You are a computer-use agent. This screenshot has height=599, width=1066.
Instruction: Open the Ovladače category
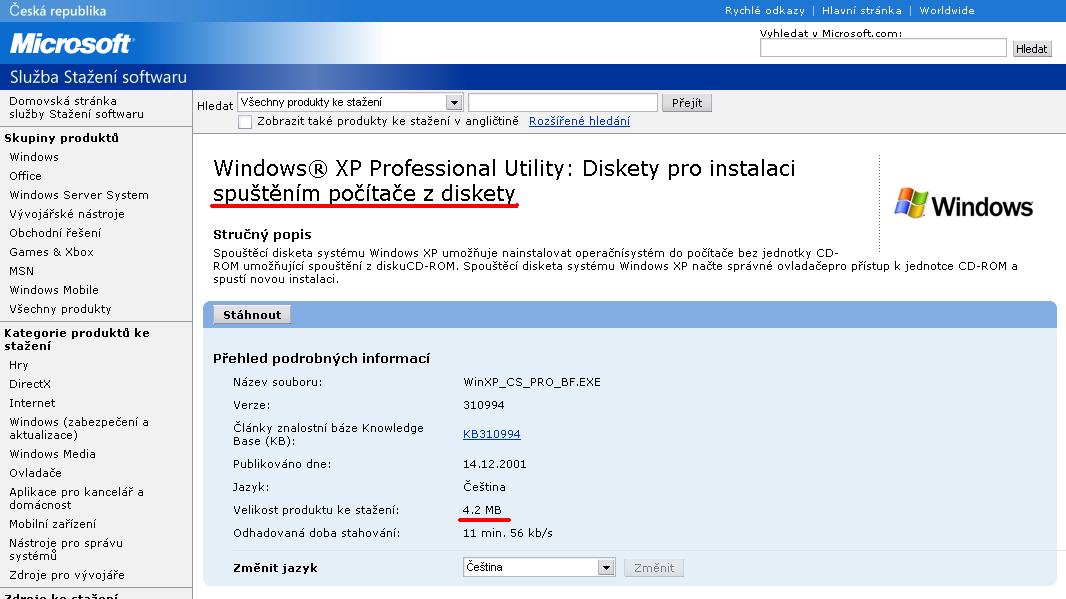[x=35, y=473]
